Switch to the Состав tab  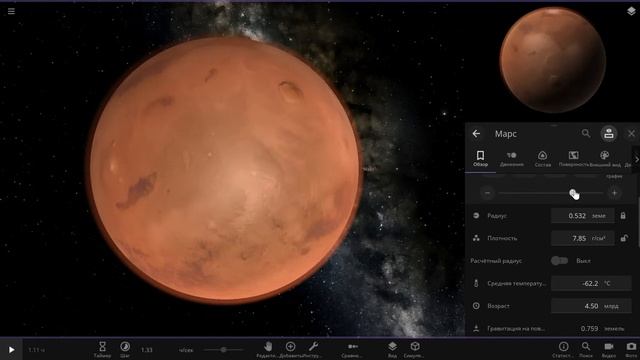tap(542, 158)
